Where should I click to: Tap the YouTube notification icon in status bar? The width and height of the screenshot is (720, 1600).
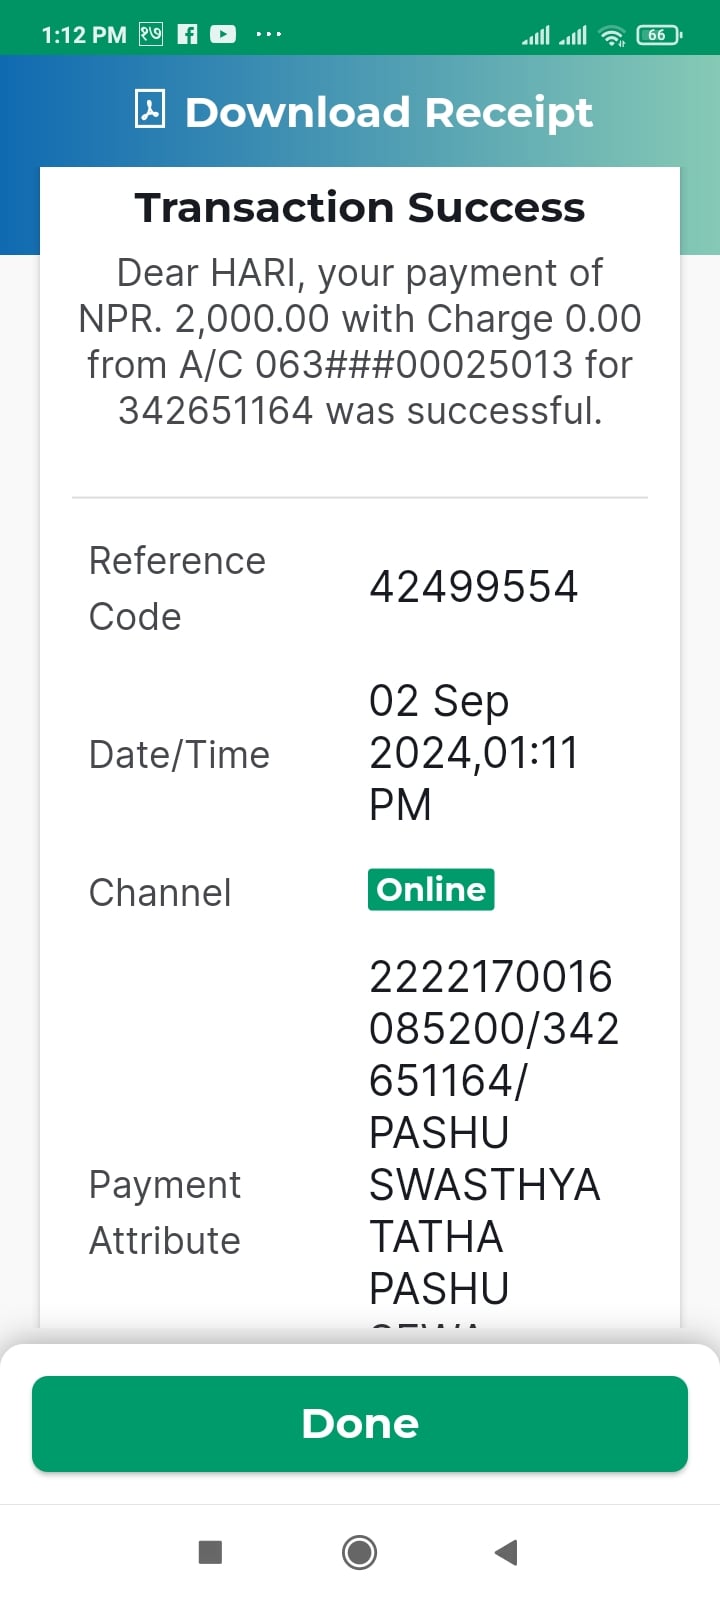pos(223,34)
